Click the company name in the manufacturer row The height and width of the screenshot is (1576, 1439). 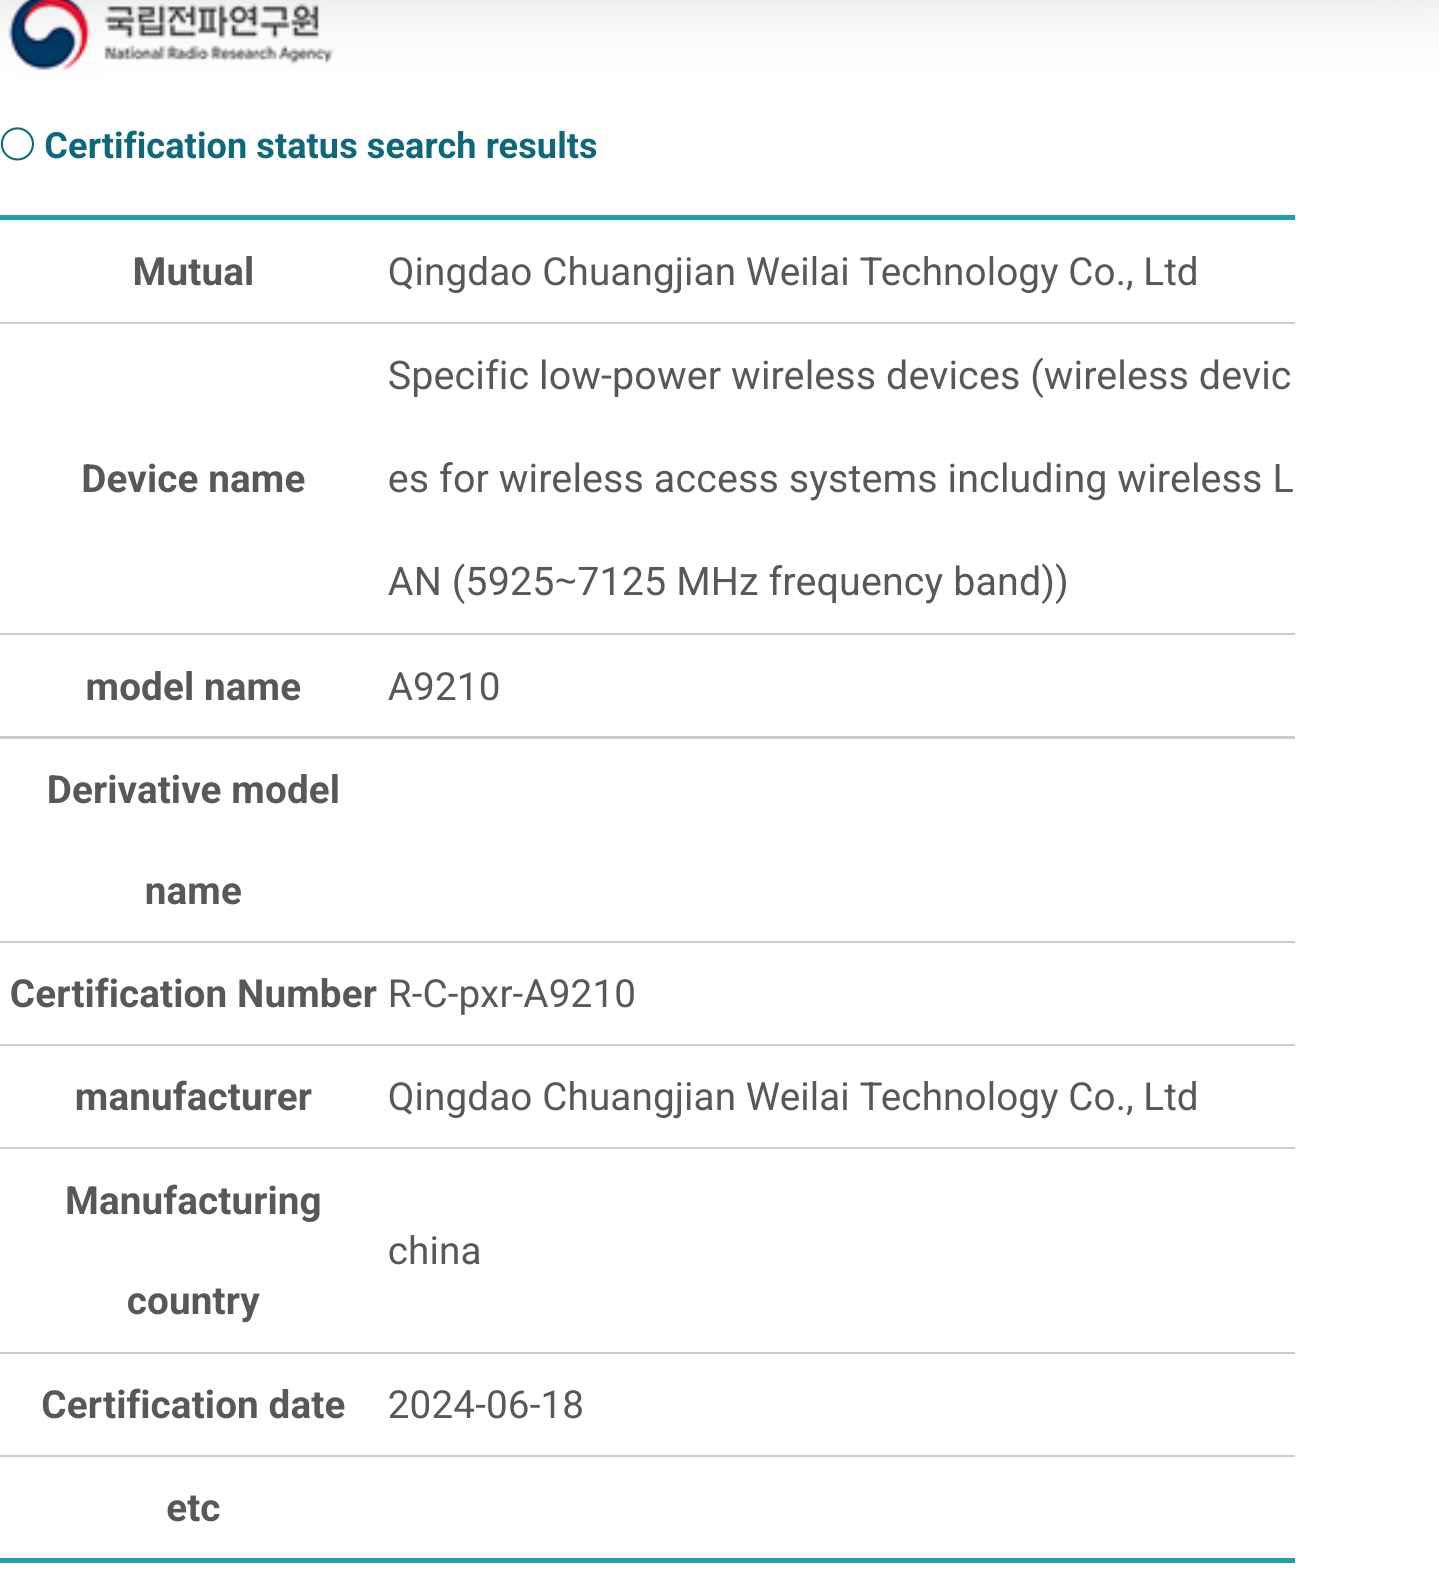[792, 1097]
